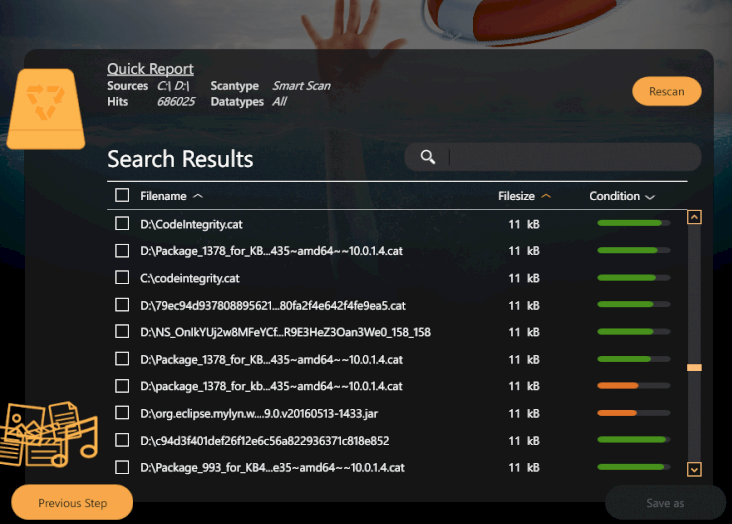The width and height of the screenshot is (732, 524).
Task: Expand the Condition column sort arrow
Action: pos(650,197)
